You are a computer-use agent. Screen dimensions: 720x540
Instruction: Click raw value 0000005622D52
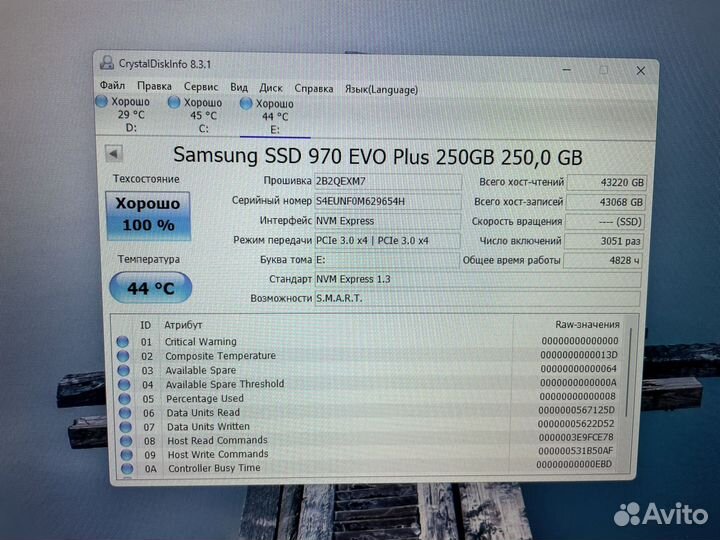tap(575, 423)
